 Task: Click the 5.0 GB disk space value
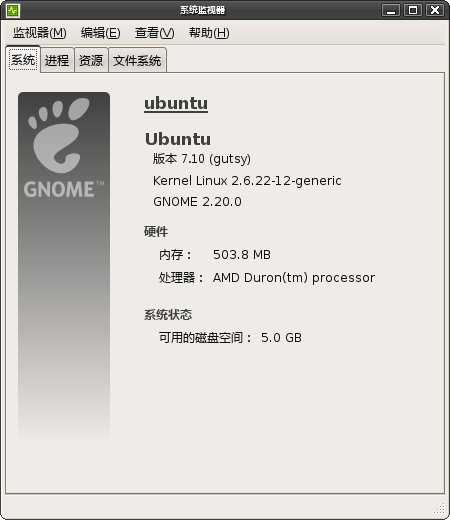tap(281, 338)
